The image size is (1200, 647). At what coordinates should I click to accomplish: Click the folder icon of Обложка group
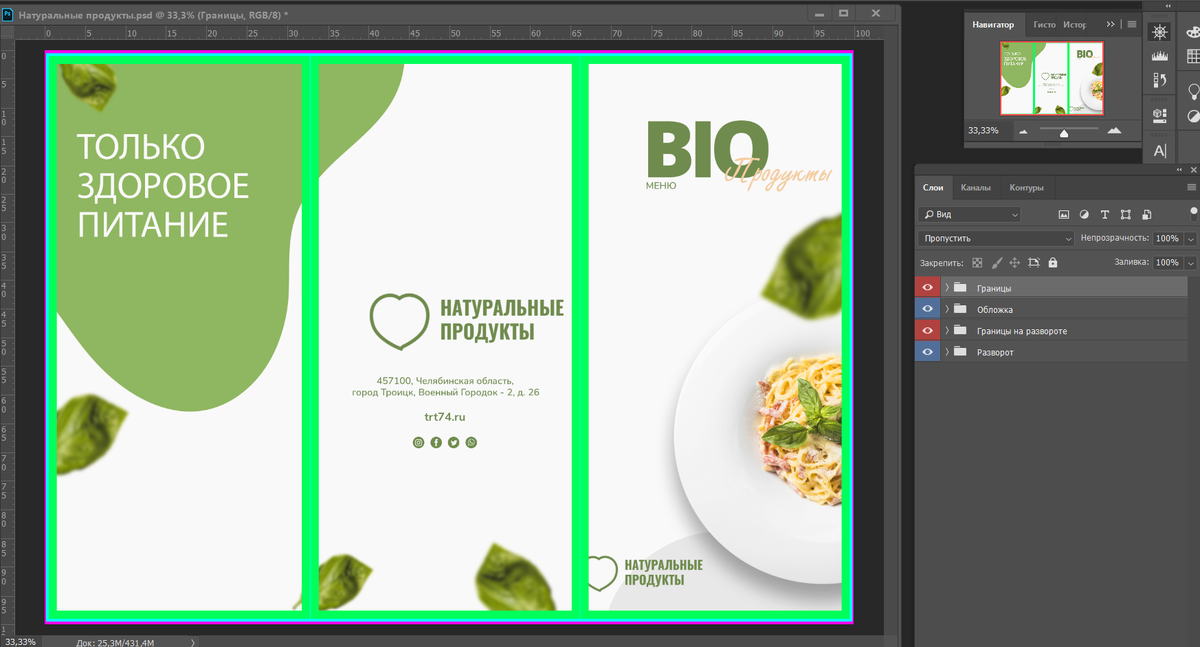(961, 309)
